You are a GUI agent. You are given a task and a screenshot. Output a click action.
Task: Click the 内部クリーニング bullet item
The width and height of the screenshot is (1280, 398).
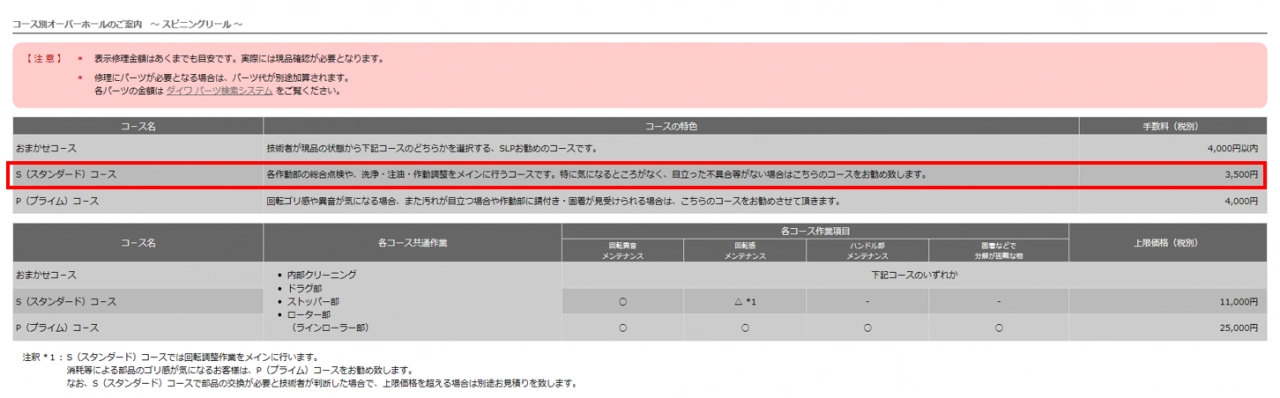pyautogui.click(x=321, y=274)
